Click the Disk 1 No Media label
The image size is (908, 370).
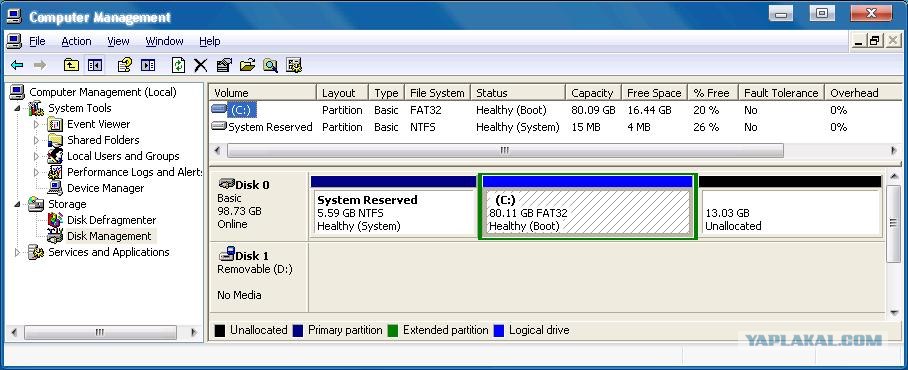239,295
